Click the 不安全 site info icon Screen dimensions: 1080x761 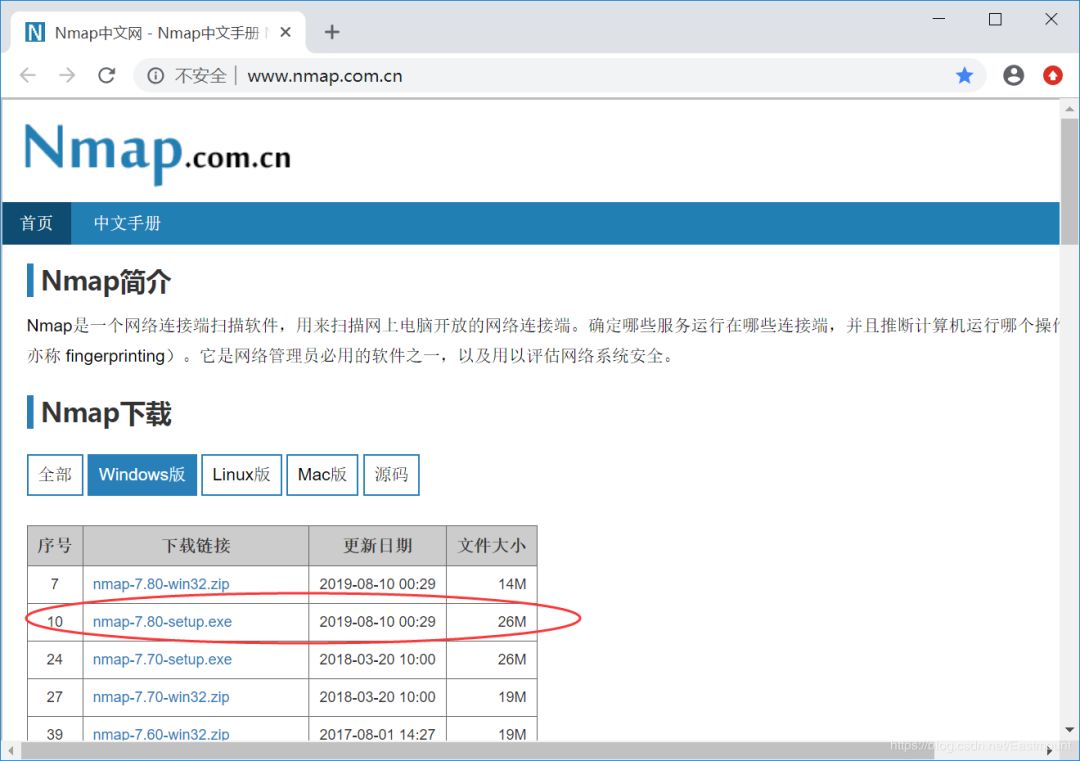point(155,75)
